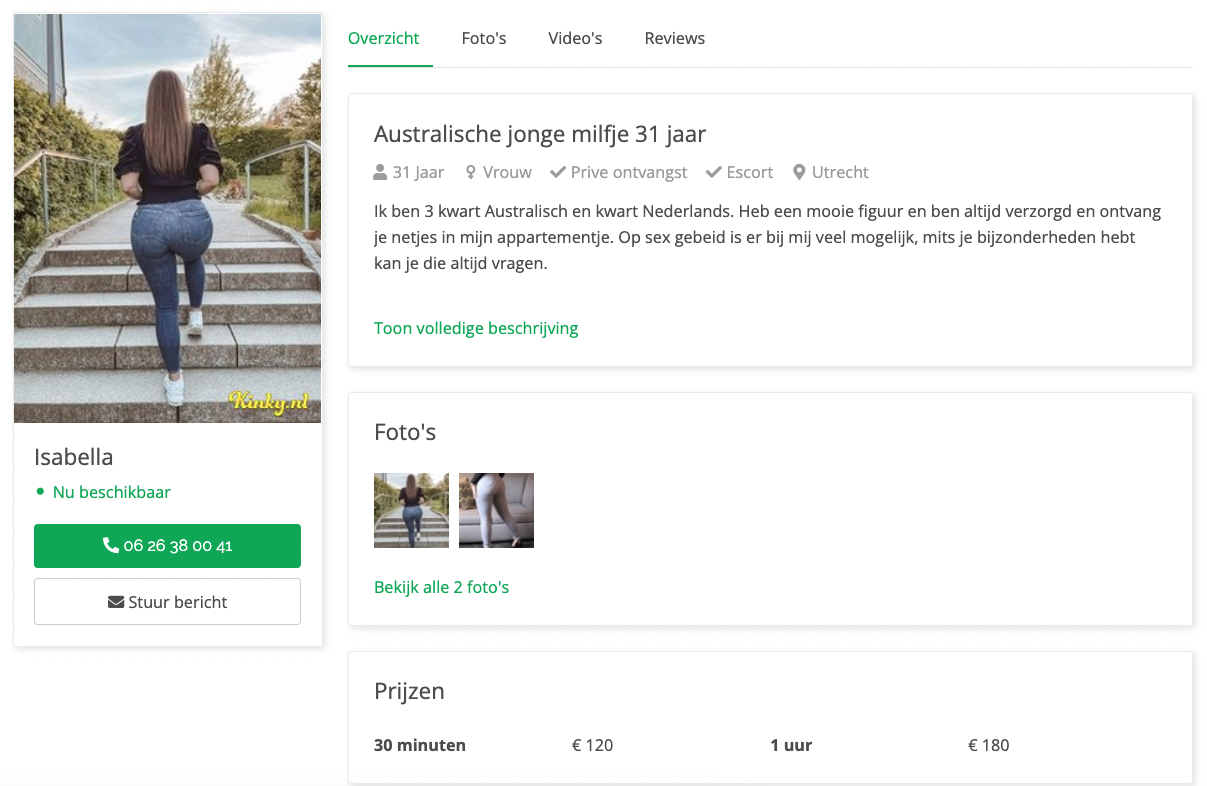Click the € 120 price value

pos(592,745)
